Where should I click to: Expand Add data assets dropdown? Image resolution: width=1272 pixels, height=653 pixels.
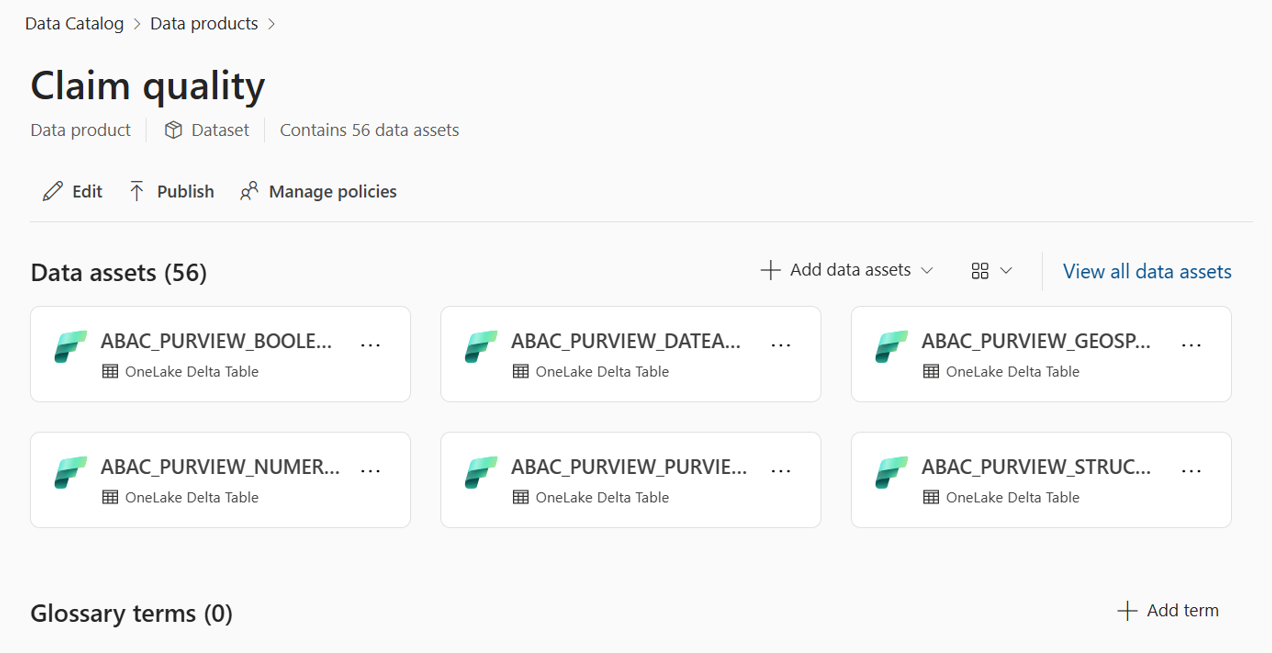(x=847, y=270)
